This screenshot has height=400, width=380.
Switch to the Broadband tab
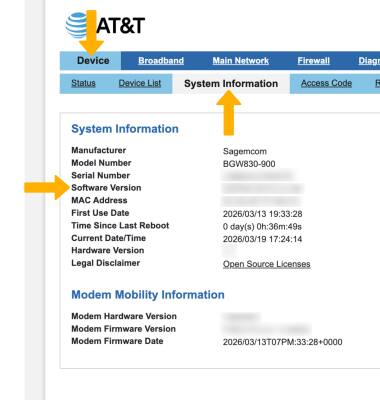[x=161, y=61]
